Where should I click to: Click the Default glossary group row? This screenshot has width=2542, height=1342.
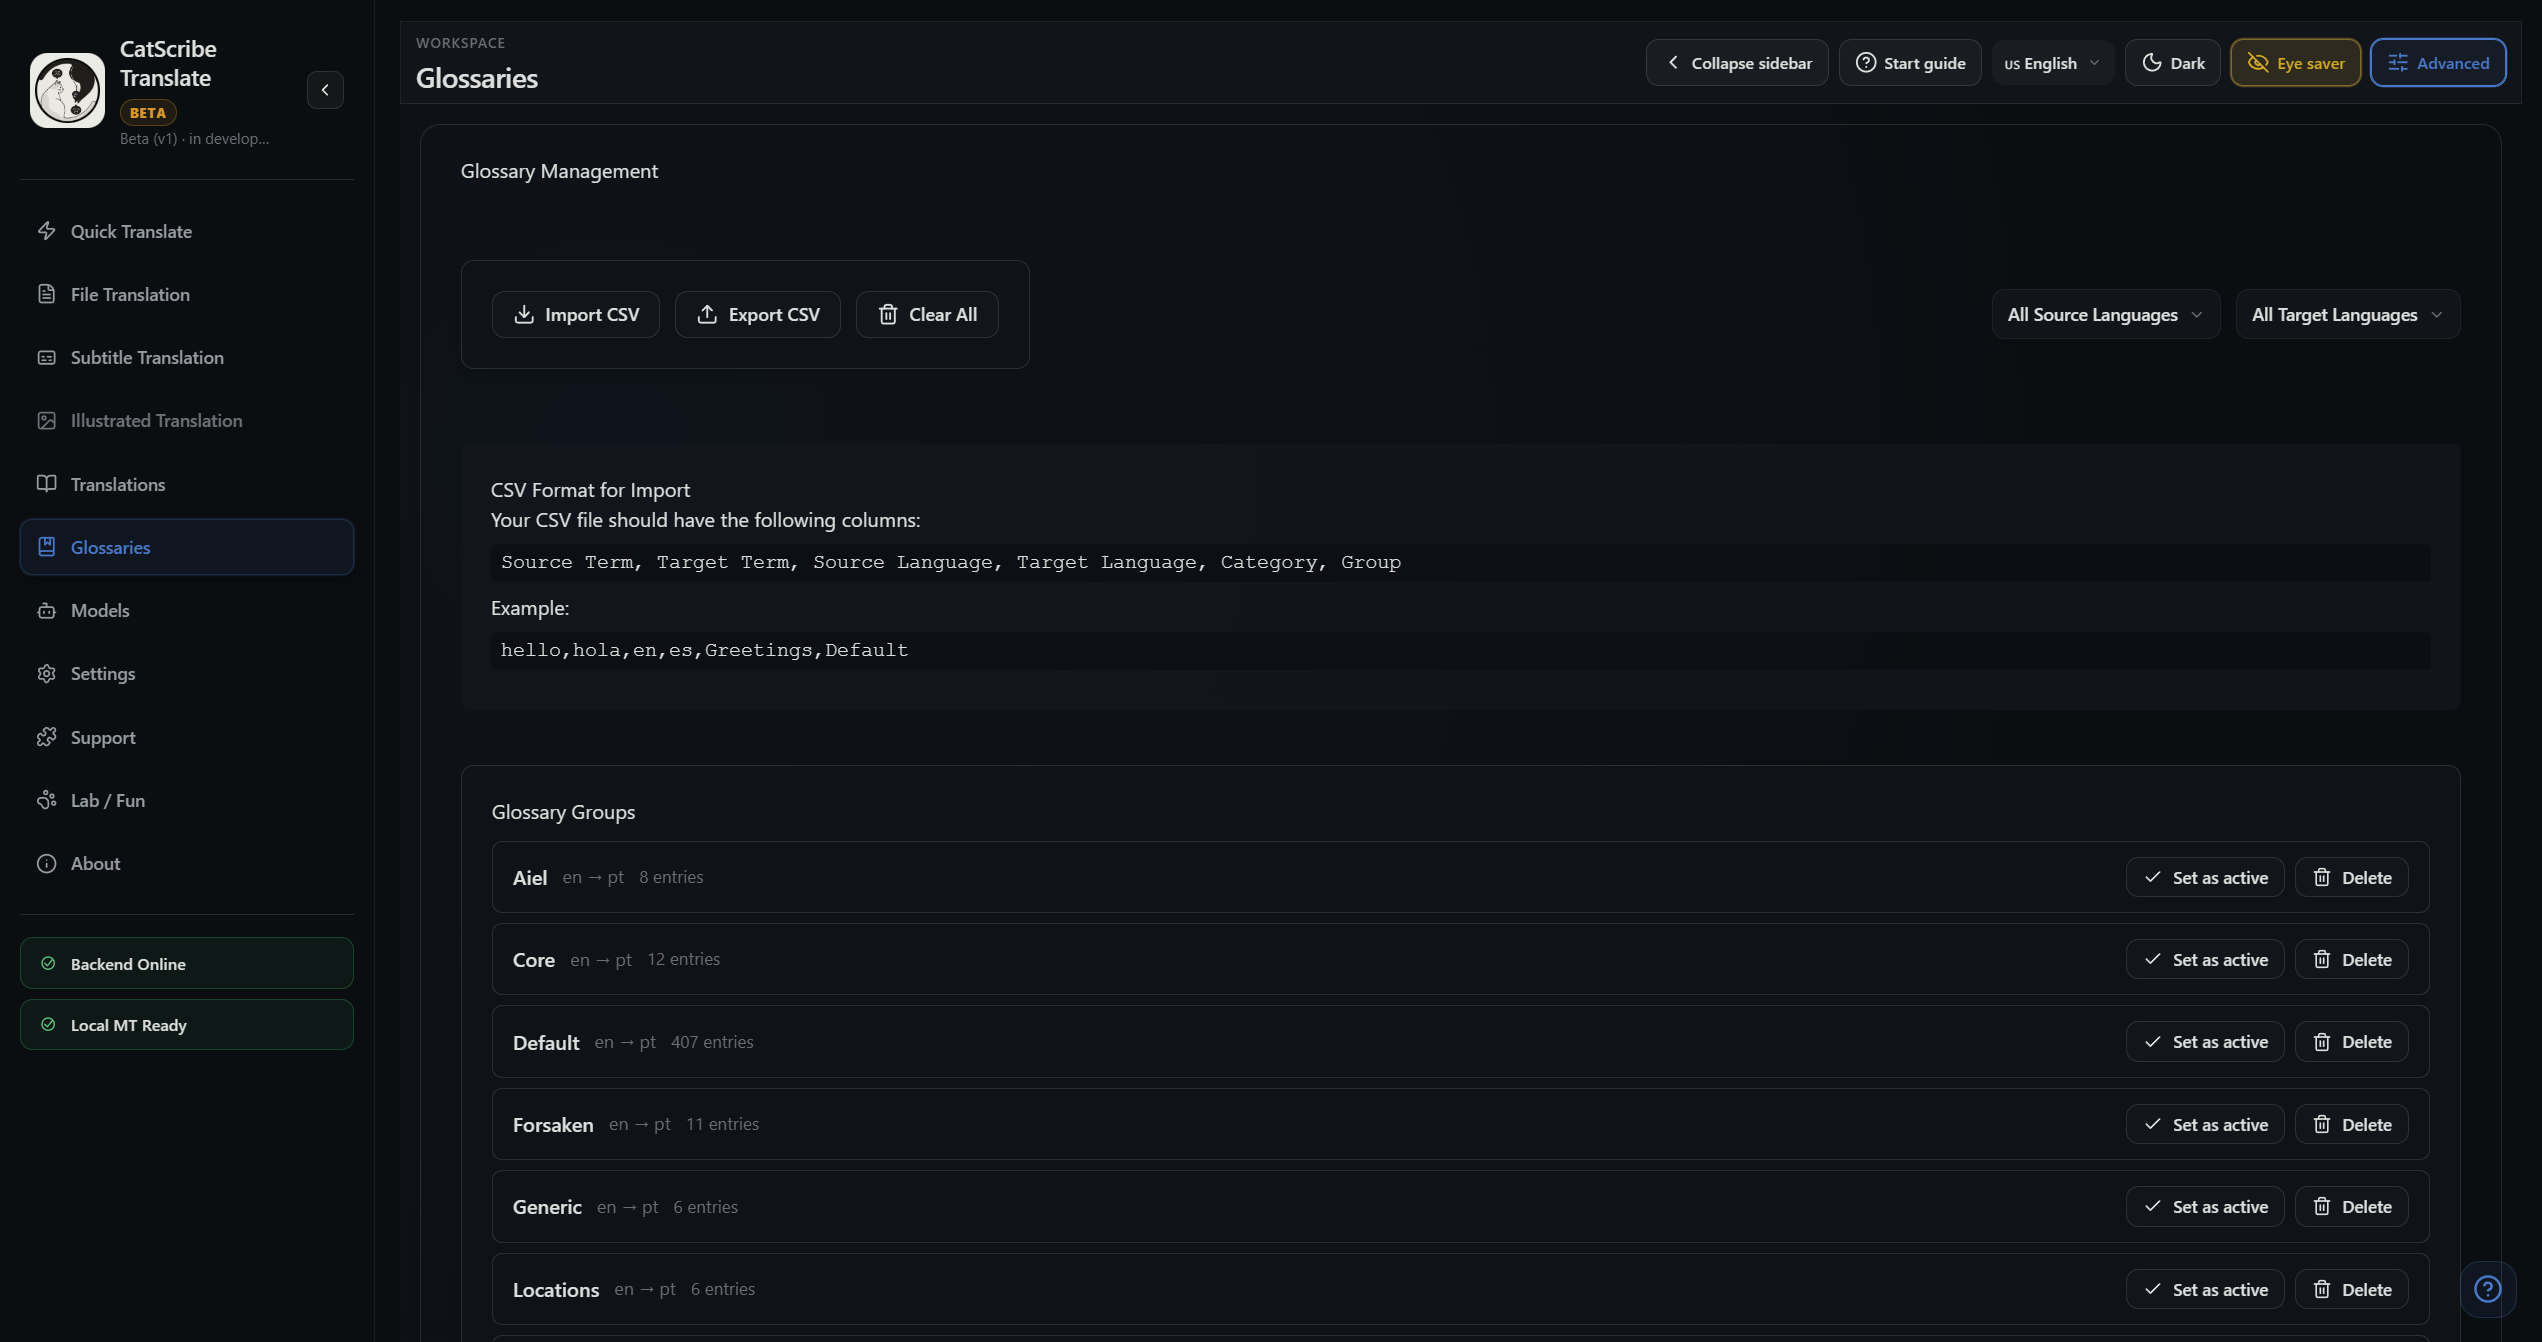point(1200,1042)
